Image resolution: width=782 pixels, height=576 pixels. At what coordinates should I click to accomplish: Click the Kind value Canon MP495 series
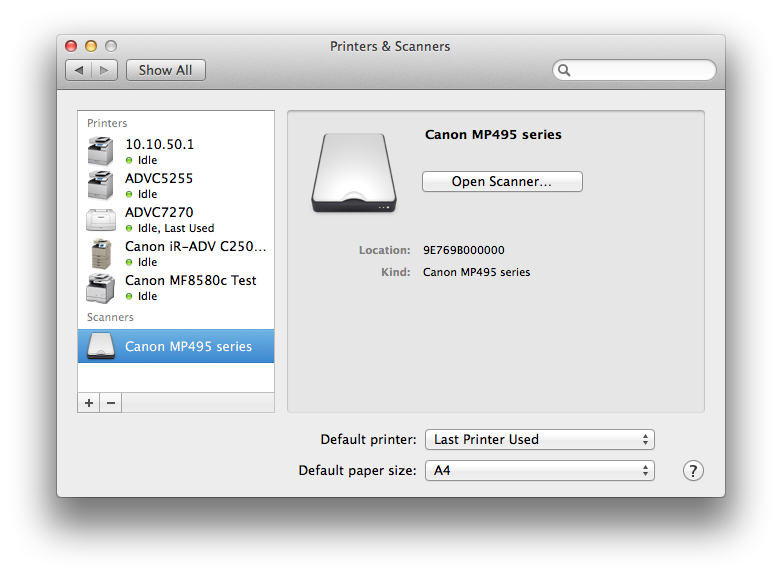tap(476, 272)
